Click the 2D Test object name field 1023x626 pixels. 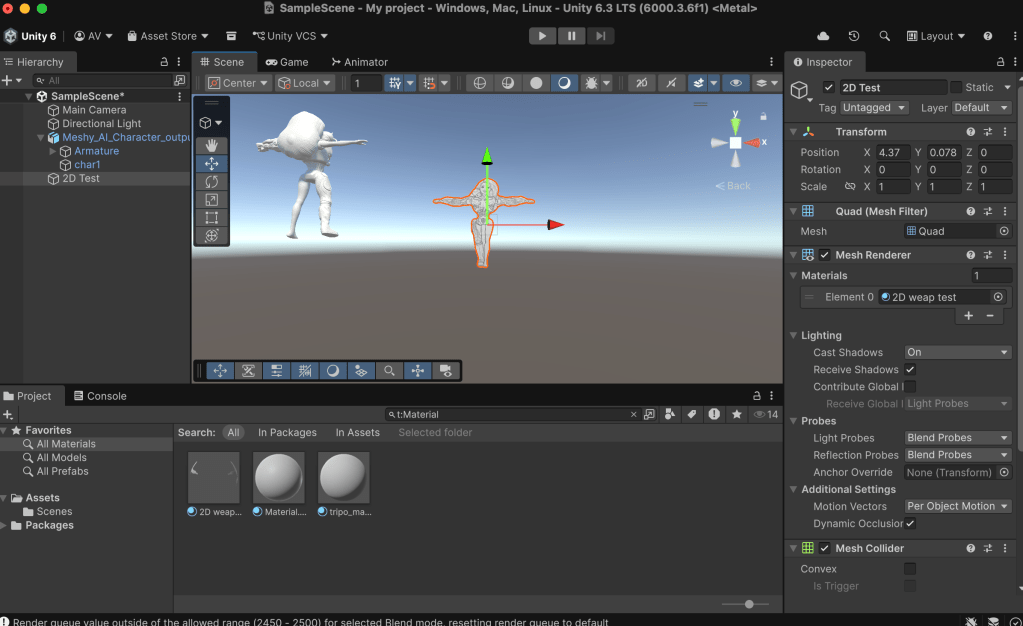(891, 88)
